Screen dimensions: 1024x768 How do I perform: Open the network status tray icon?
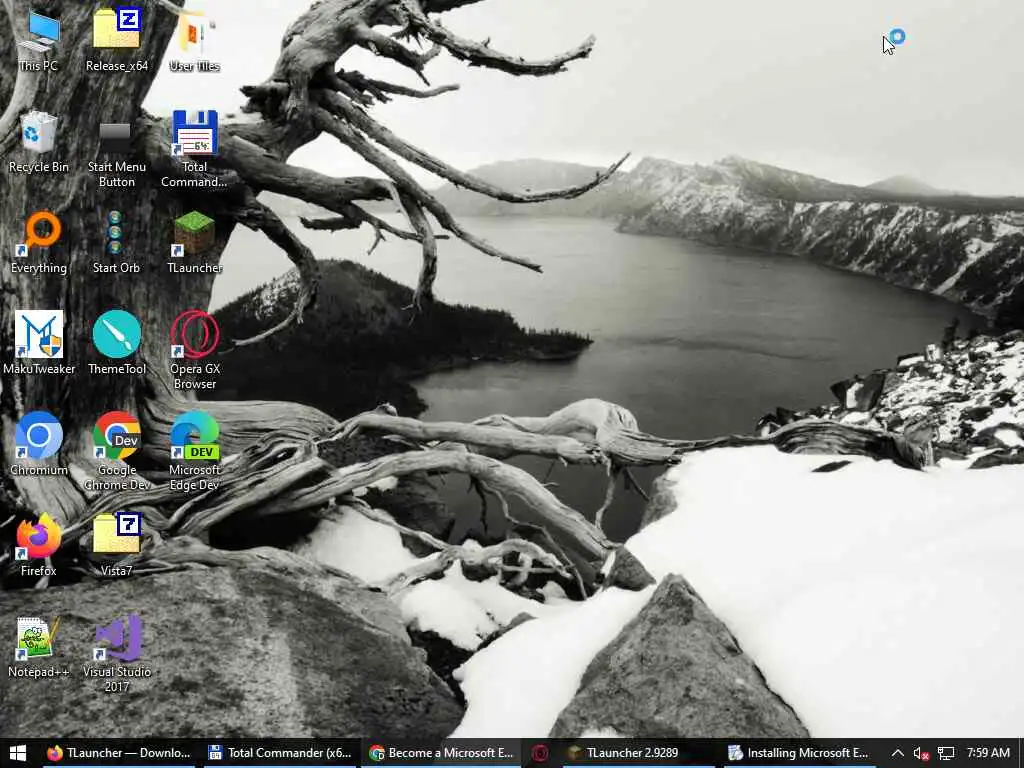tap(946, 753)
